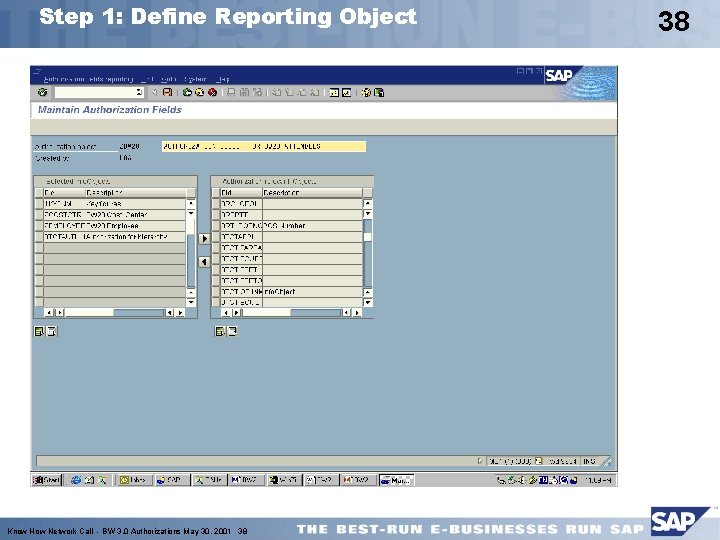Open the System menu
720x540 pixels.
[195, 79]
